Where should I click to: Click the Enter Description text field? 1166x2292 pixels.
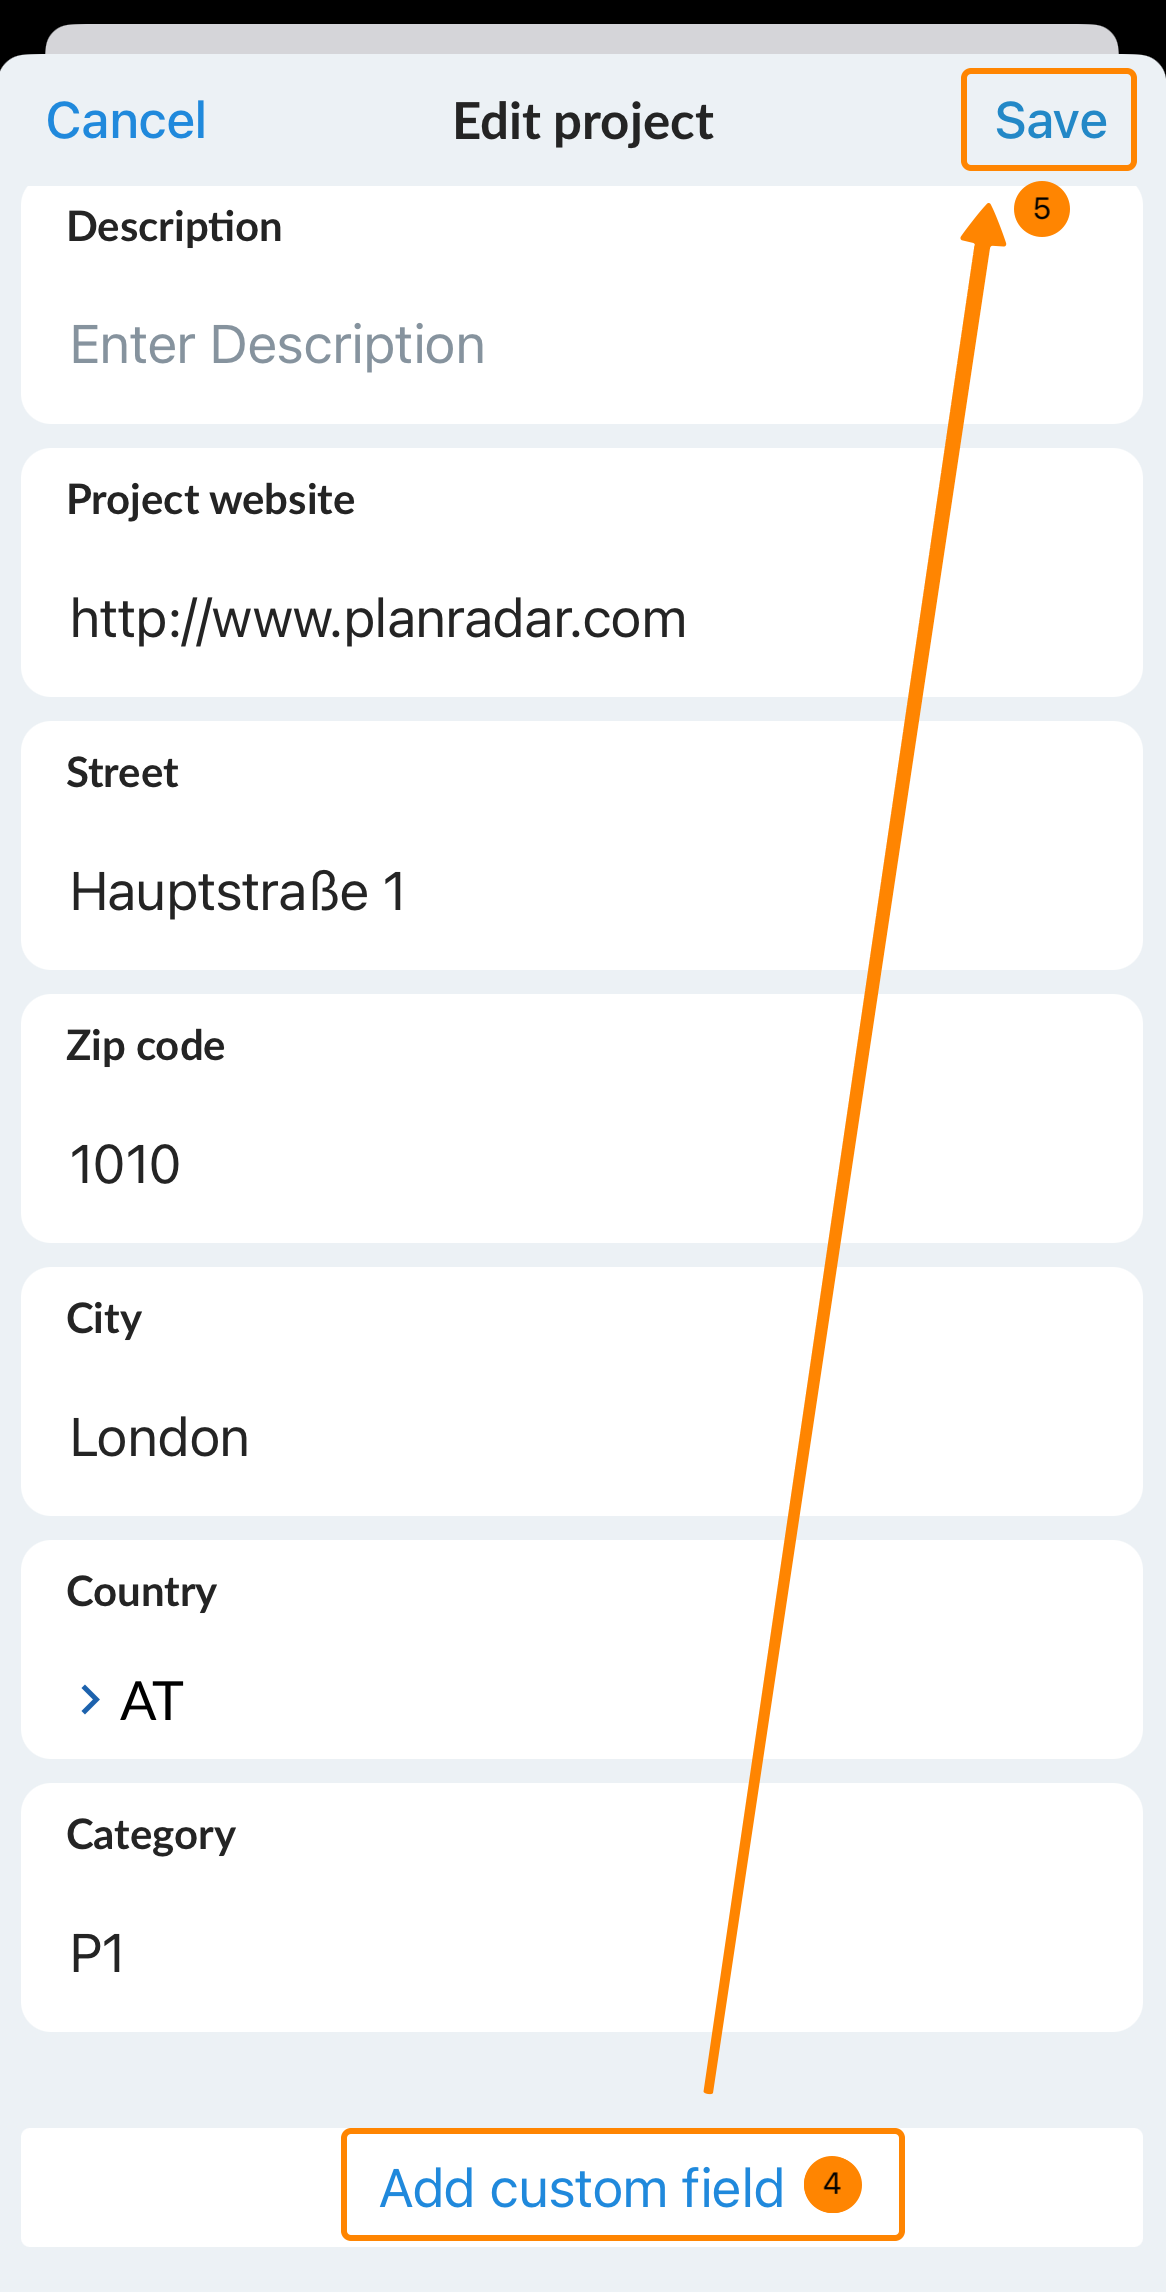click(278, 345)
